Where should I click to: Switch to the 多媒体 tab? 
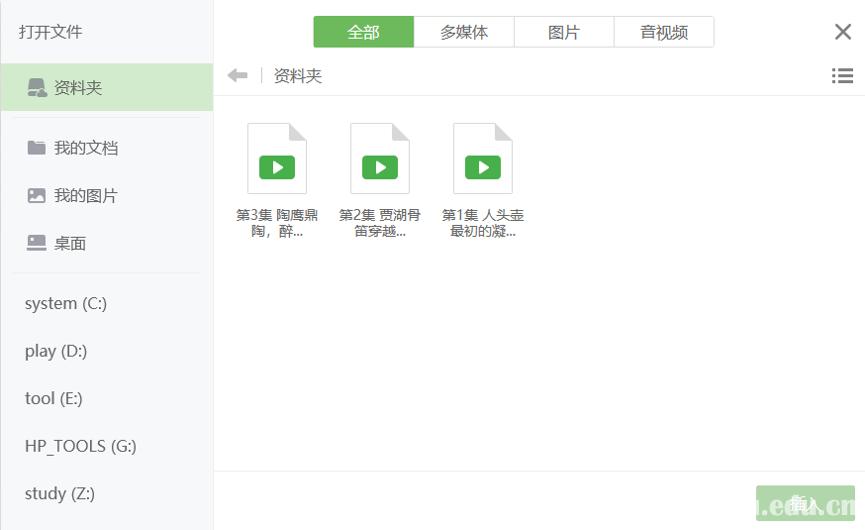tap(464, 32)
